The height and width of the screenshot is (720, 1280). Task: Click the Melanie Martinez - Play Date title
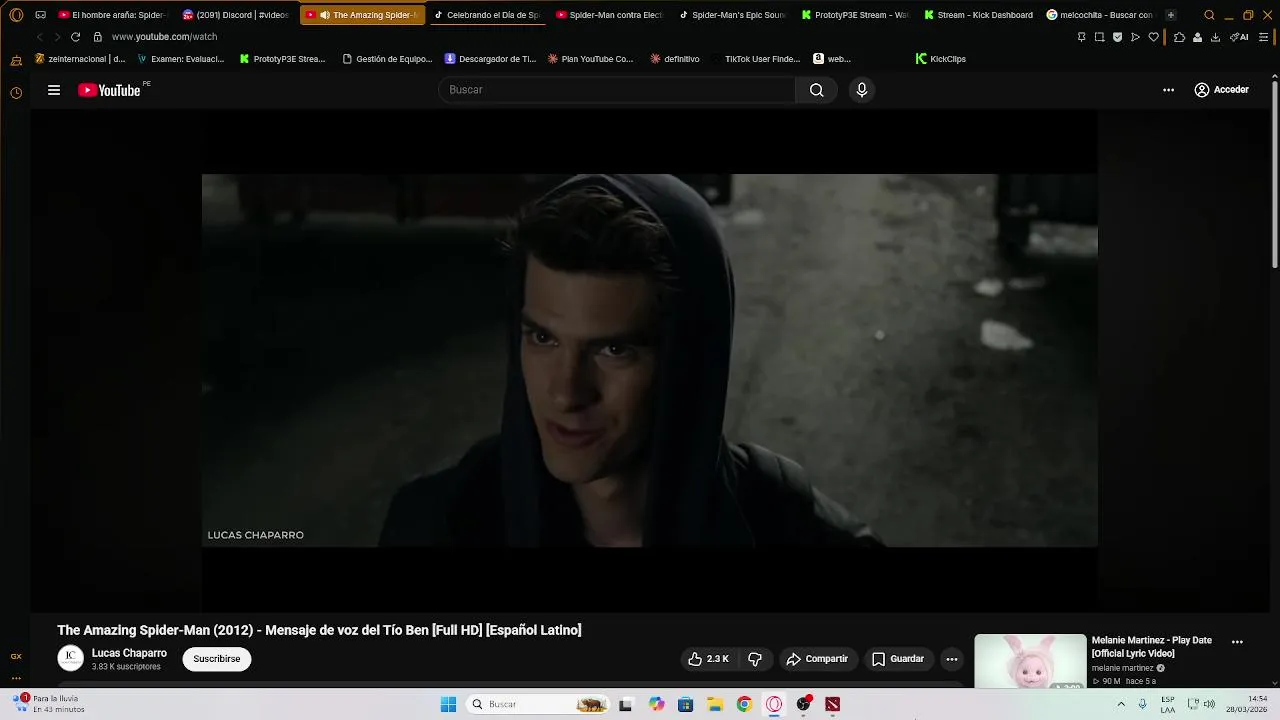tap(1152, 647)
